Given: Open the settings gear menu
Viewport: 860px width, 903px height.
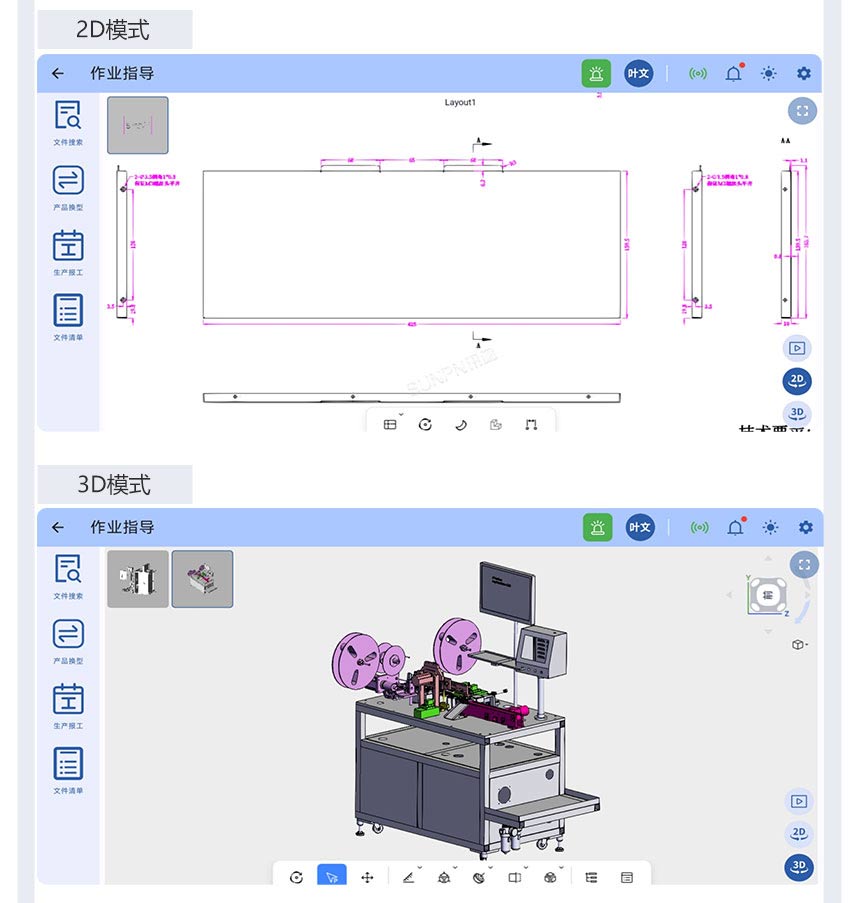Looking at the screenshot, I should (803, 73).
